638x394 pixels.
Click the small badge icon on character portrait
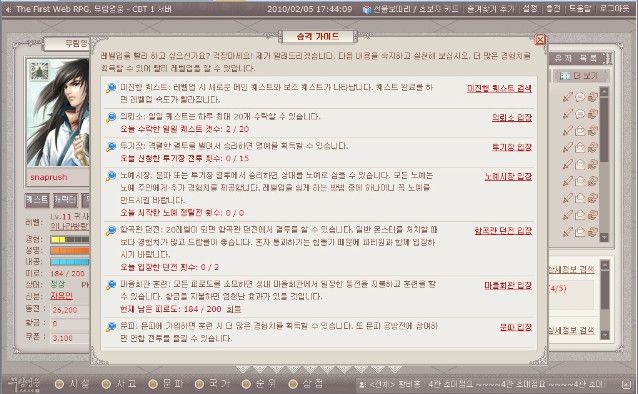(39, 71)
